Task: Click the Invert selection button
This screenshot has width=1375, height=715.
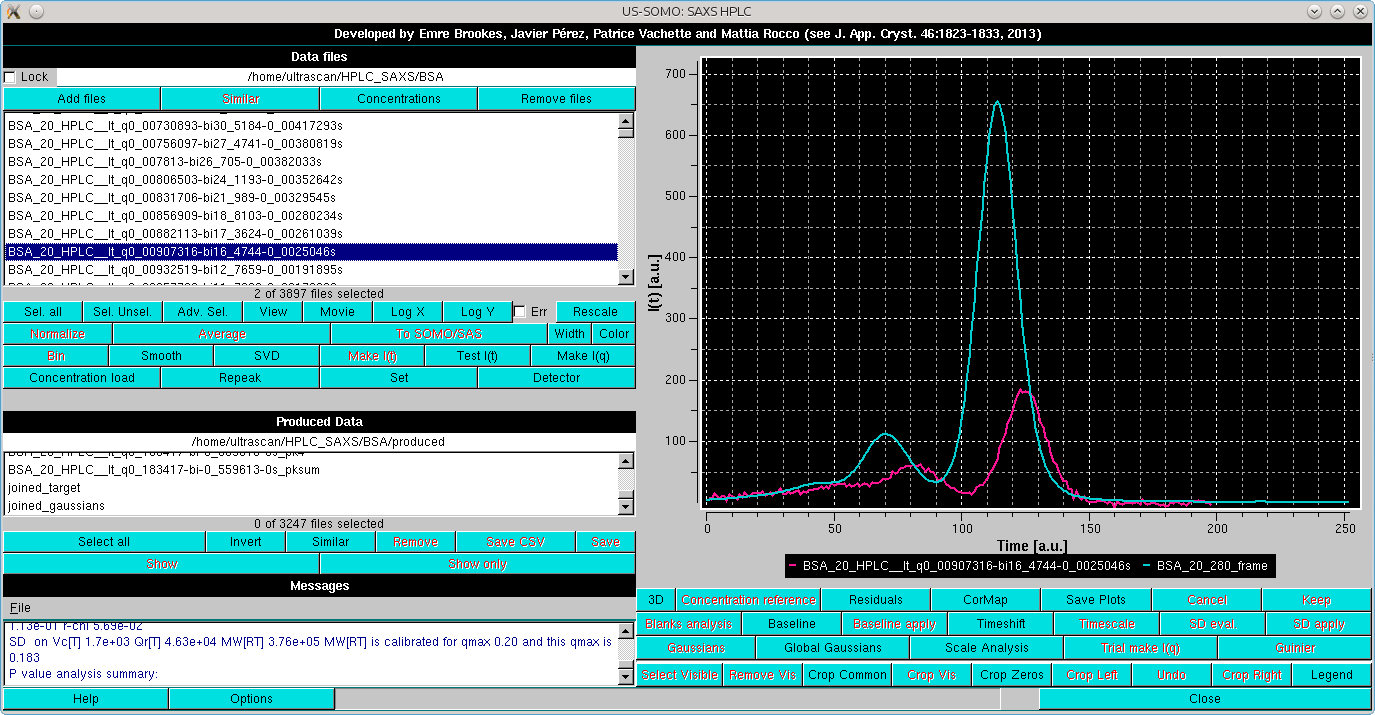Action: (246, 542)
